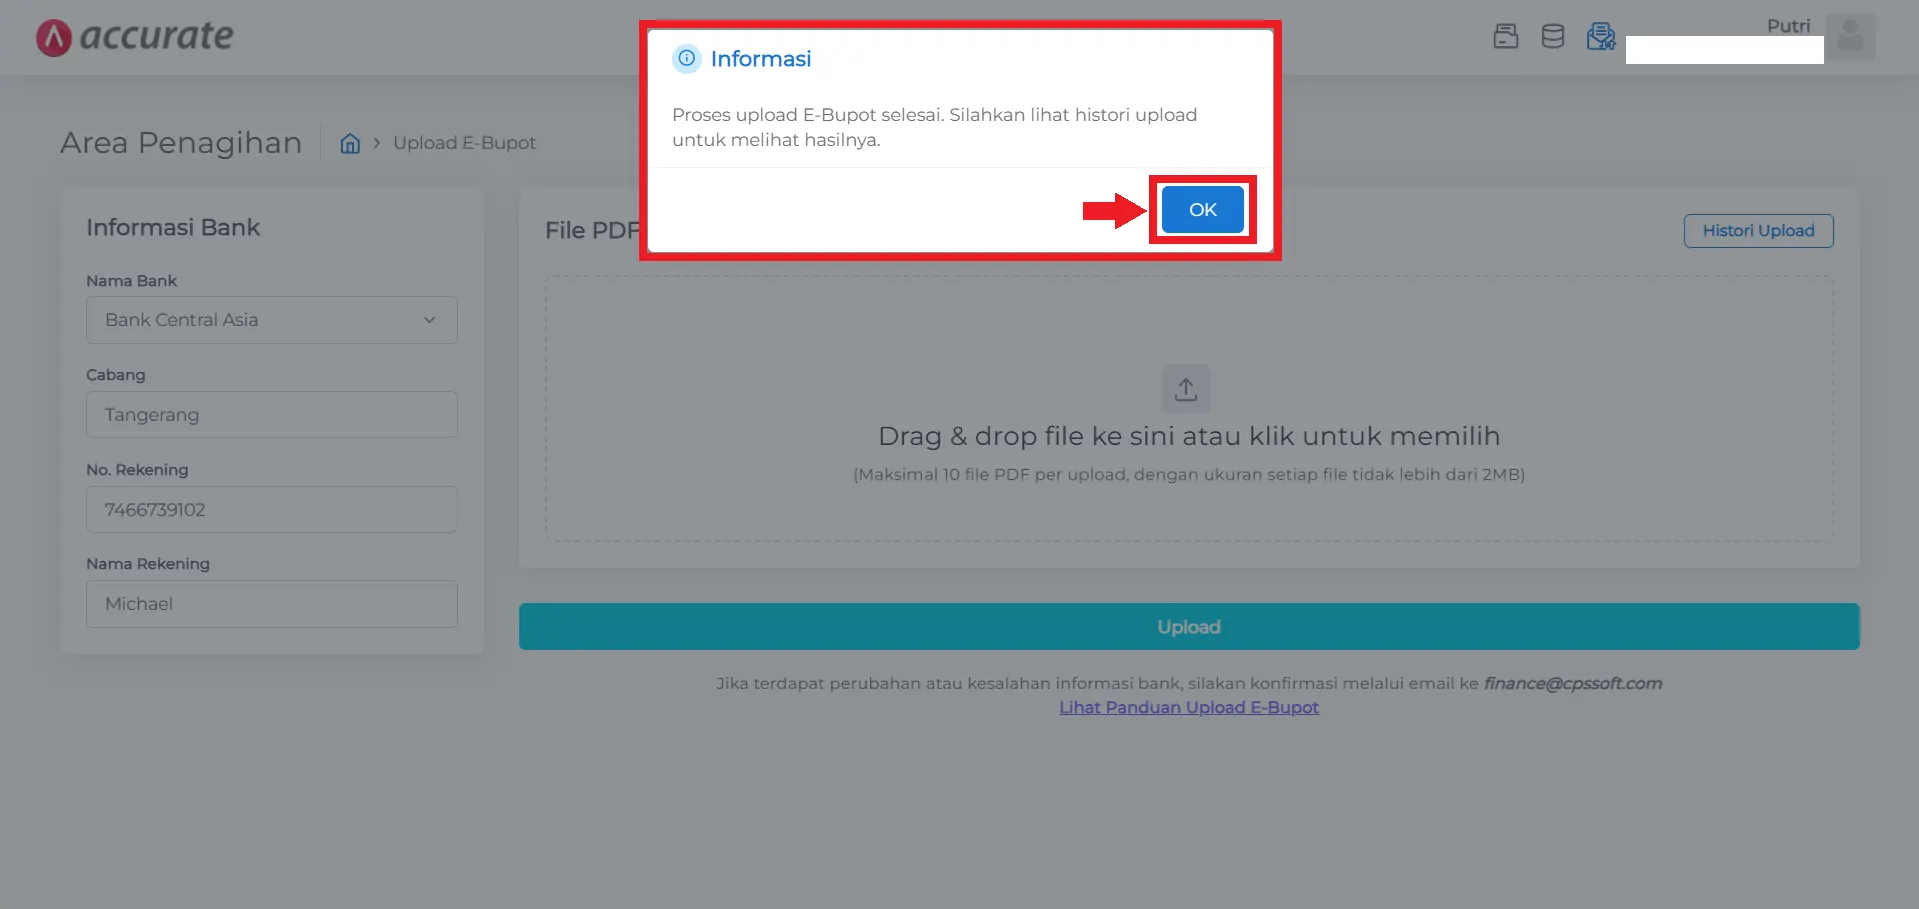1919x909 pixels.
Task: Click the Accurate logo in top left
Action: pyautogui.click(x=133, y=36)
